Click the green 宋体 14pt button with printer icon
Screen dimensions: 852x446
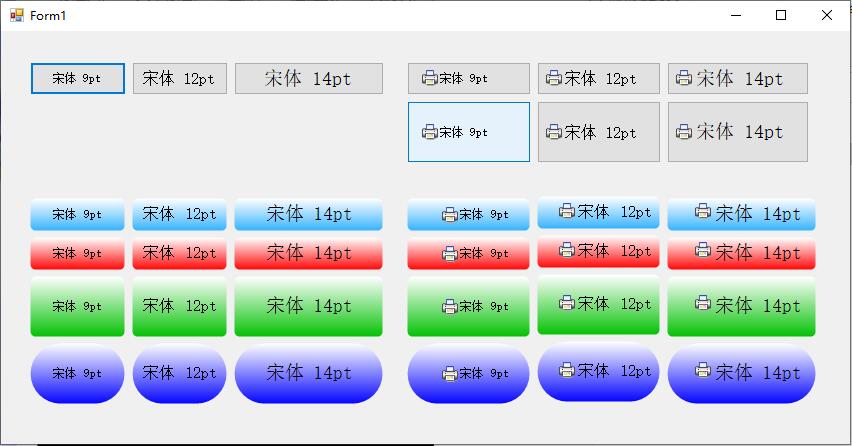click(741, 306)
